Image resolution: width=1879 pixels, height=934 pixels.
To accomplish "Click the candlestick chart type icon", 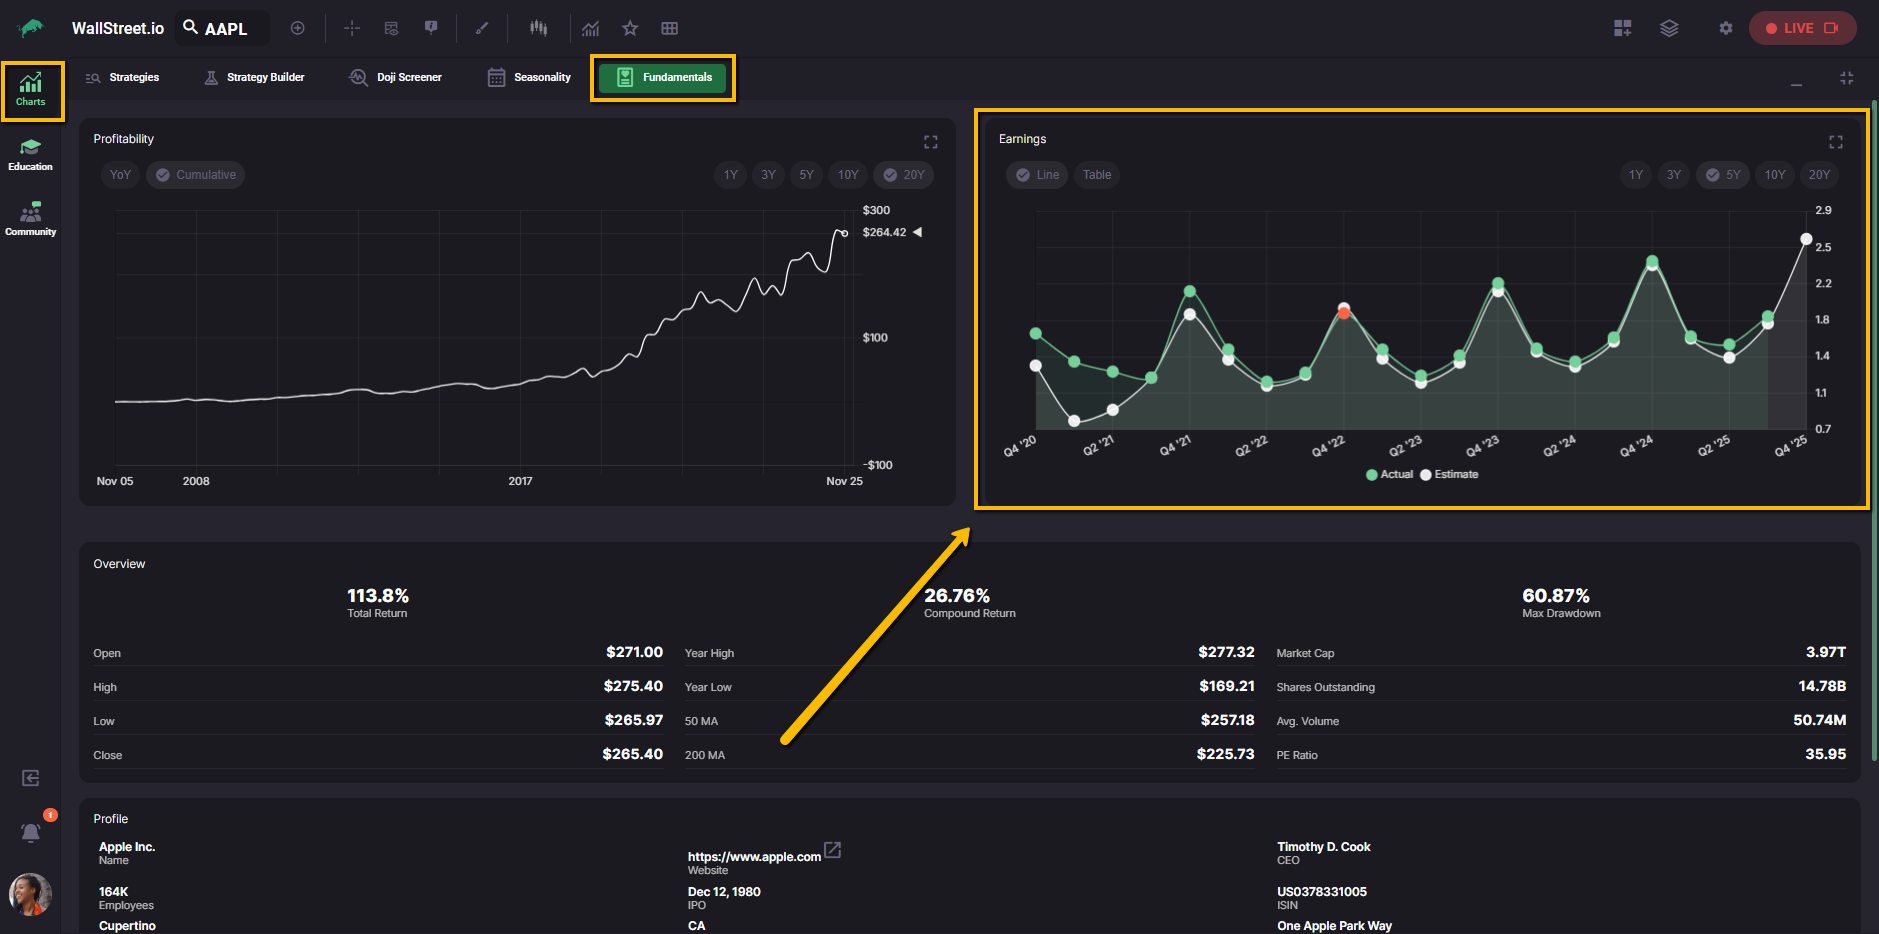I will click(538, 28).
